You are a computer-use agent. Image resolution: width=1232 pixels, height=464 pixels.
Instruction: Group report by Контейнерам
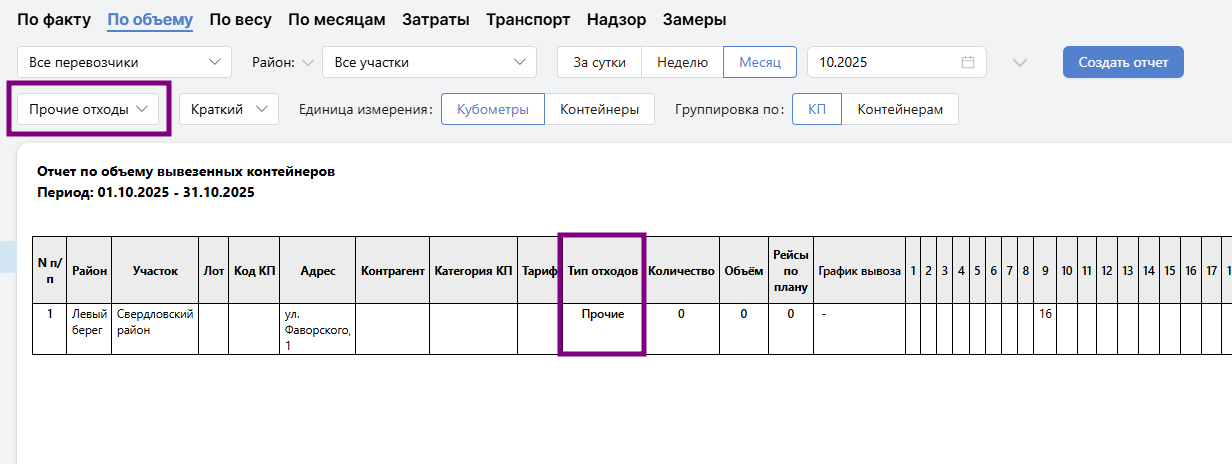pyautogui.click(x=899, y=109)
